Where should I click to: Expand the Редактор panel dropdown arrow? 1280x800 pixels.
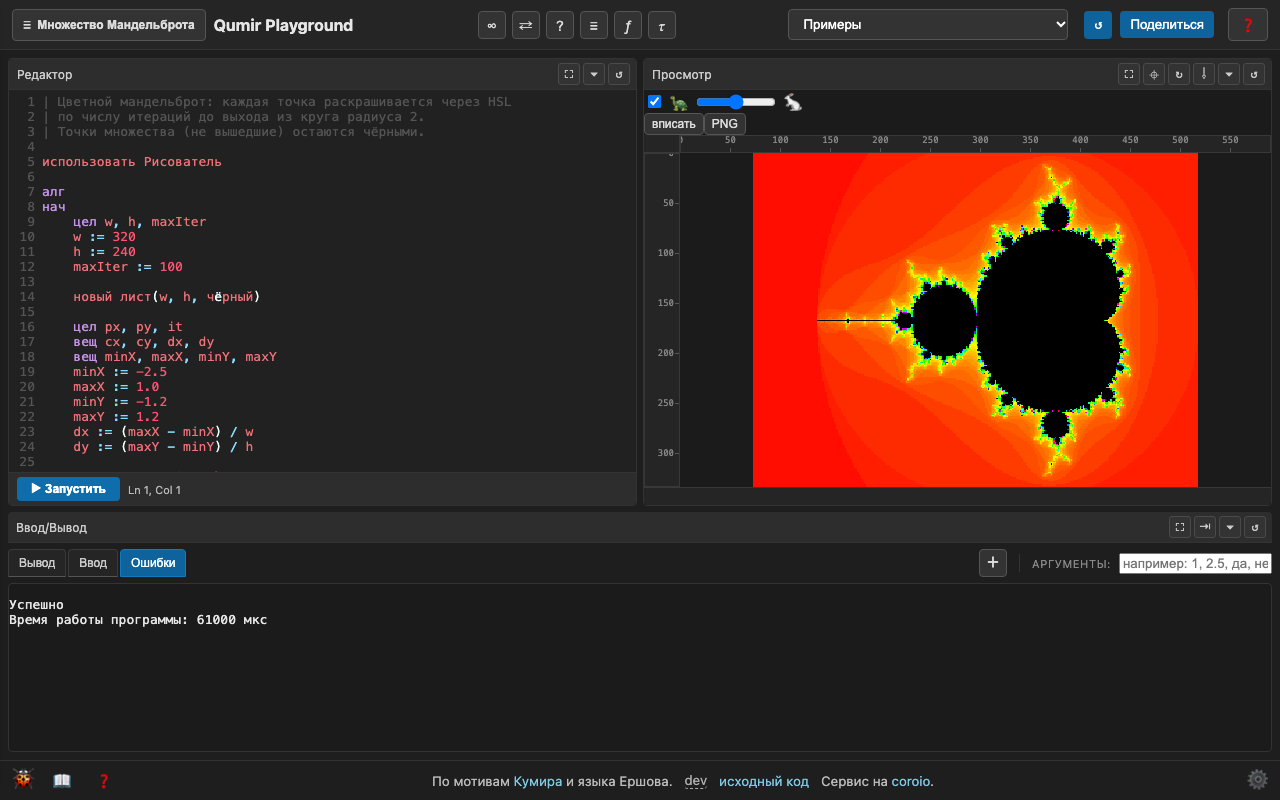pyautogui.click(x=594, y=74)
